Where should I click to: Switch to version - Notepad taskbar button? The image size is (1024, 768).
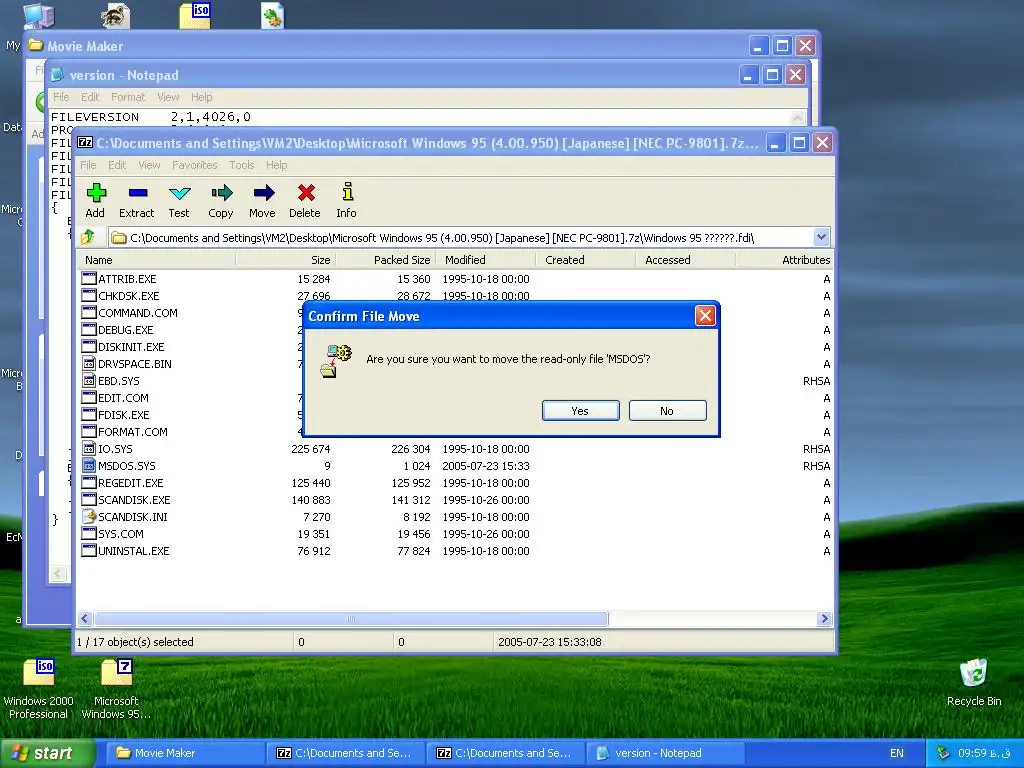point(665,753)
